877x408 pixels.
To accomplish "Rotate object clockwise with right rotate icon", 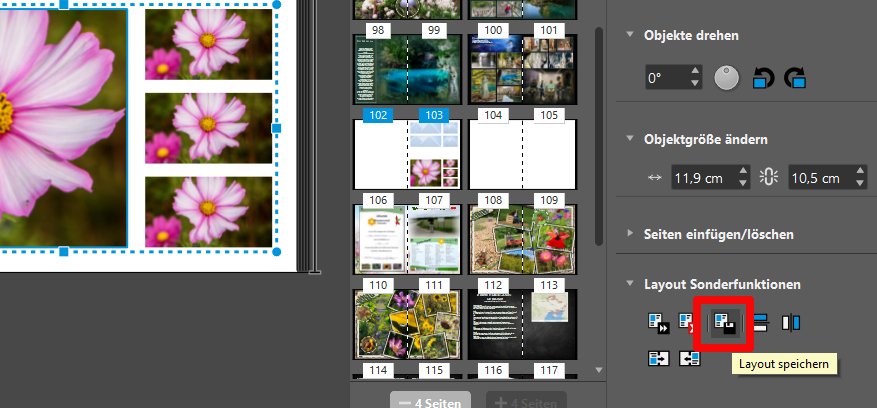I will coord(795,78).
